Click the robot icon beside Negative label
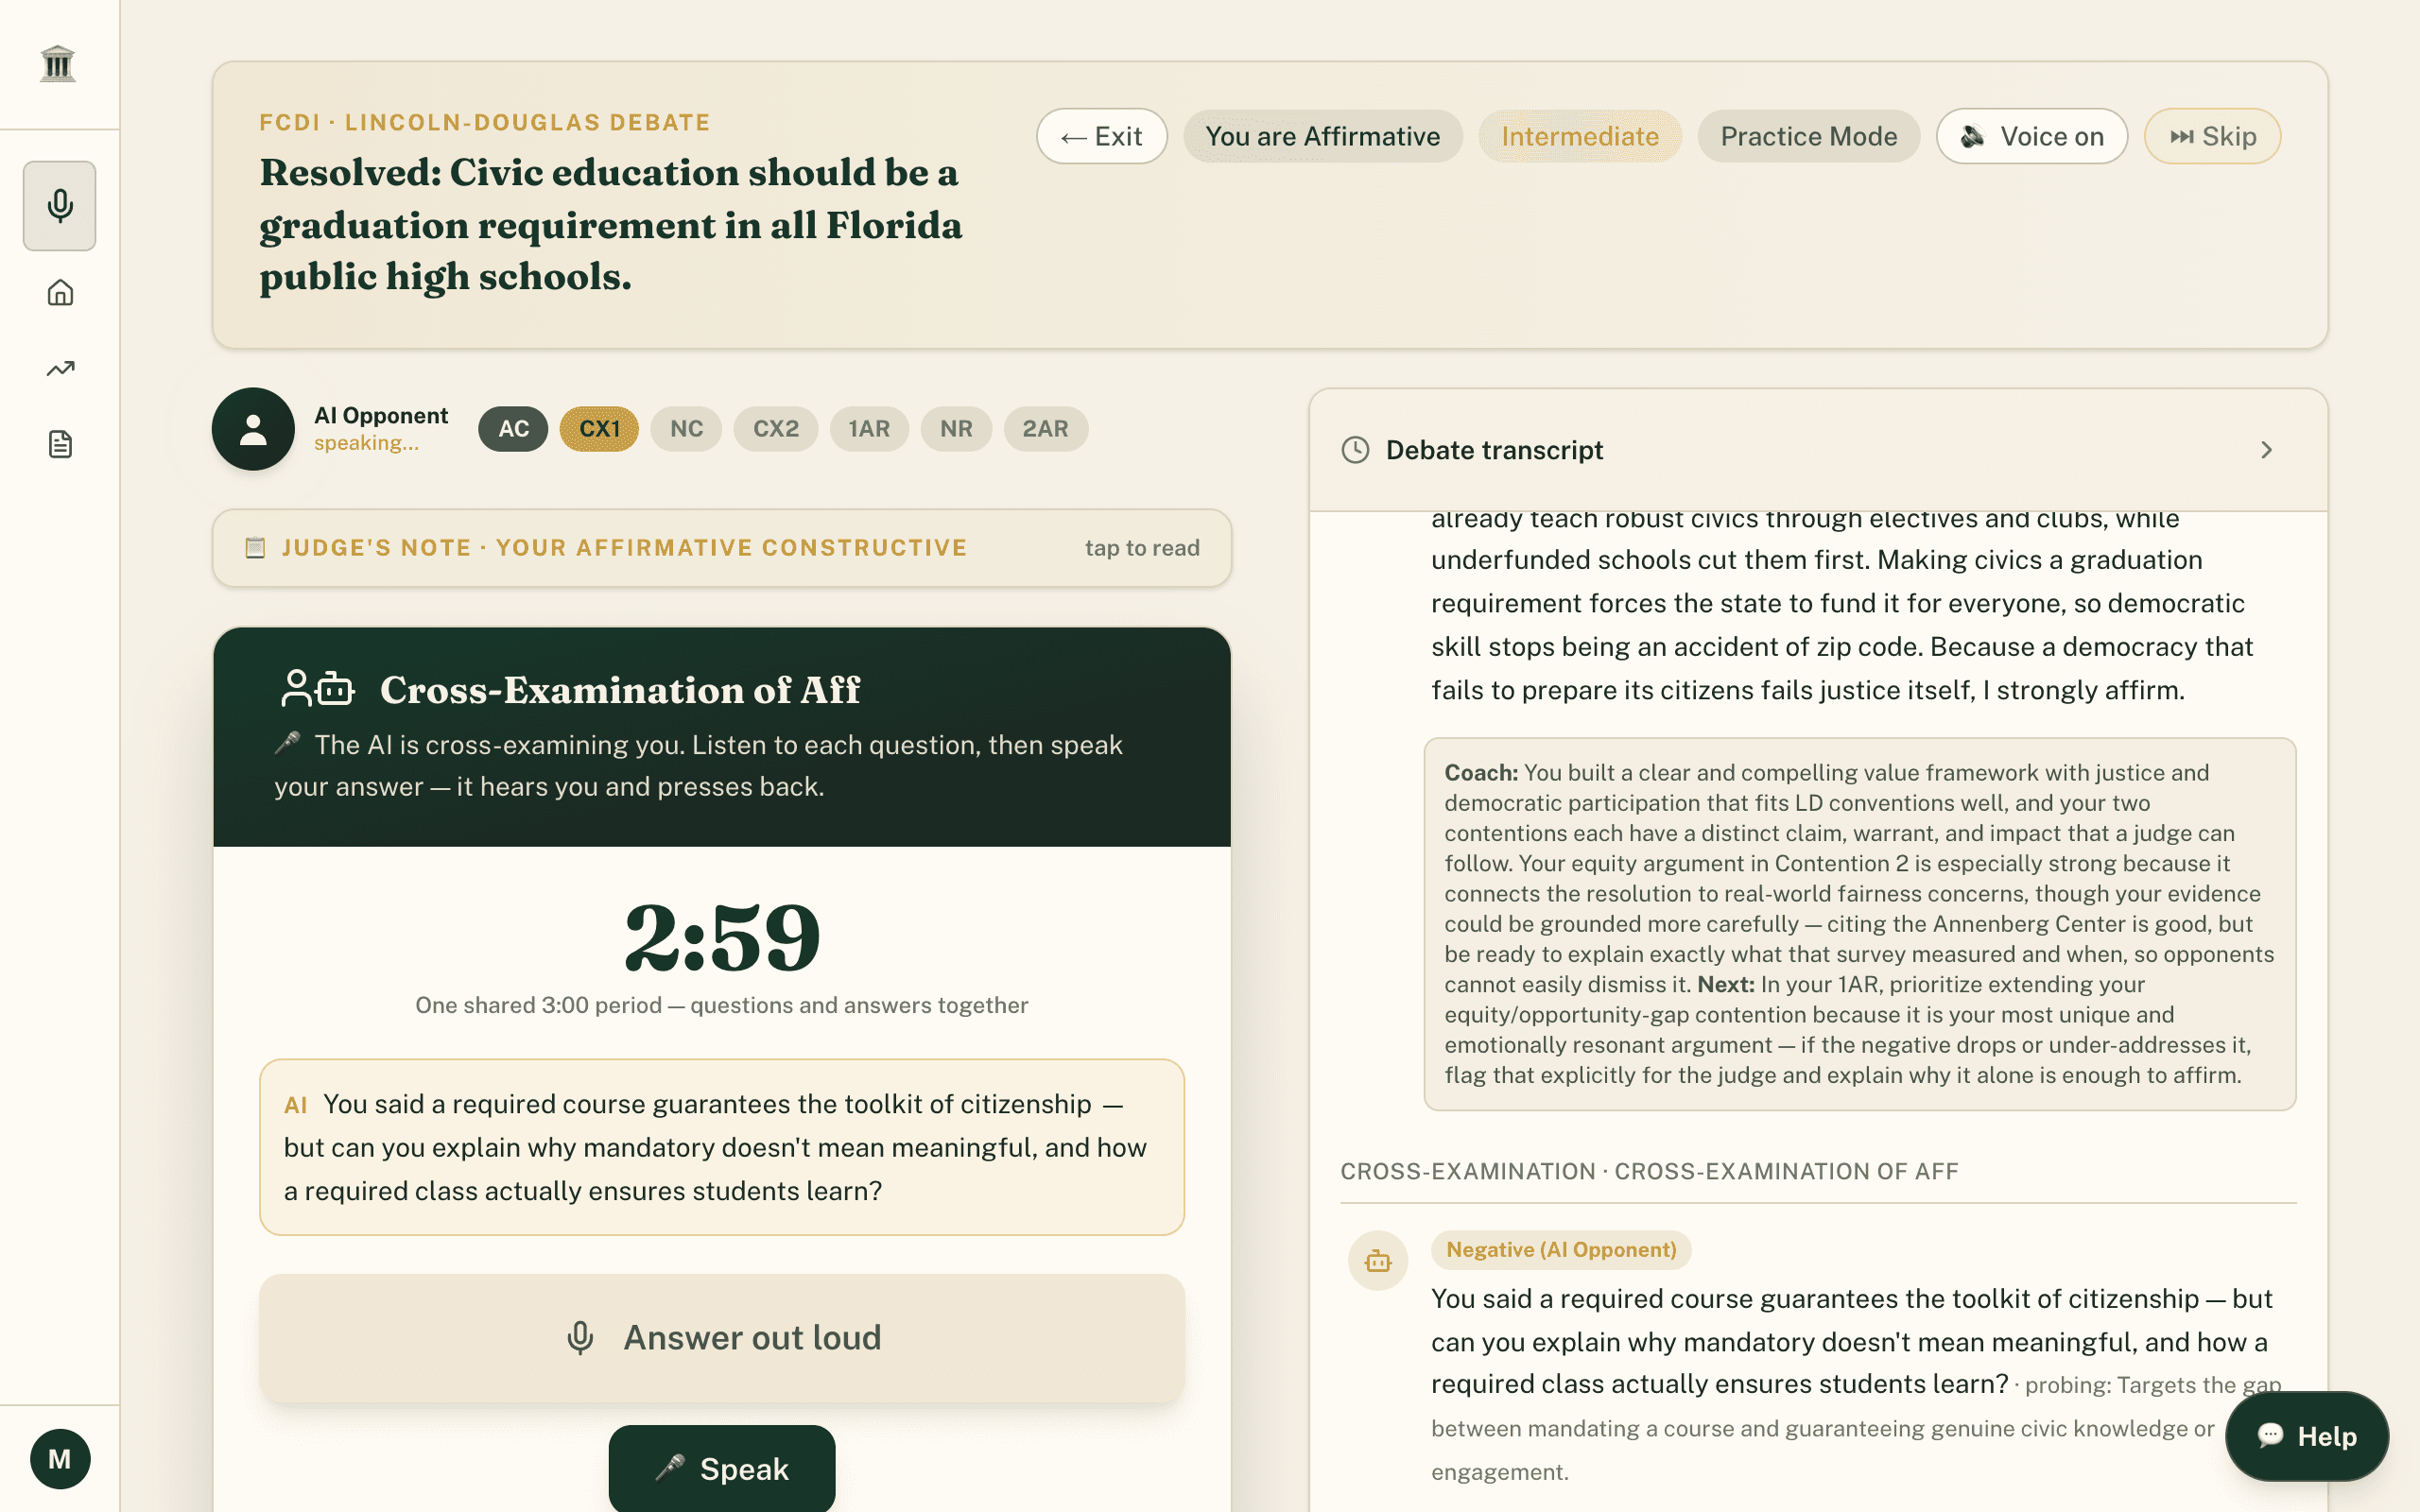Screen dimensions: 2420x1512 pyautogui.click(x=1378, y=1261)
